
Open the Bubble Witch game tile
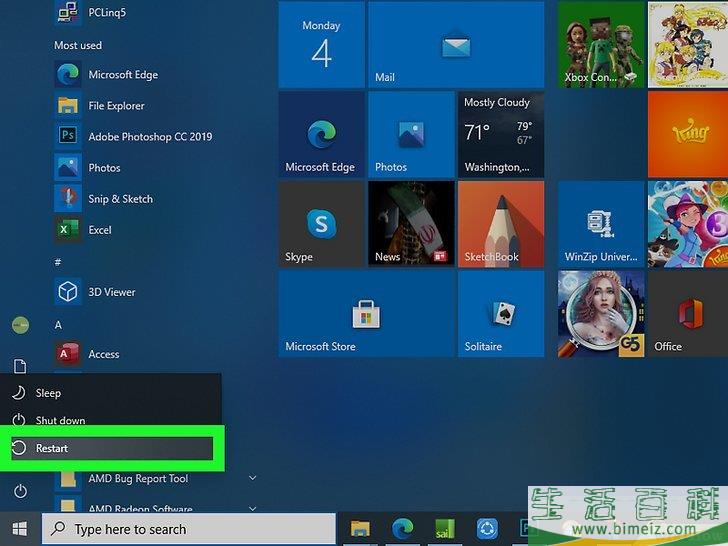pos(688,224)
